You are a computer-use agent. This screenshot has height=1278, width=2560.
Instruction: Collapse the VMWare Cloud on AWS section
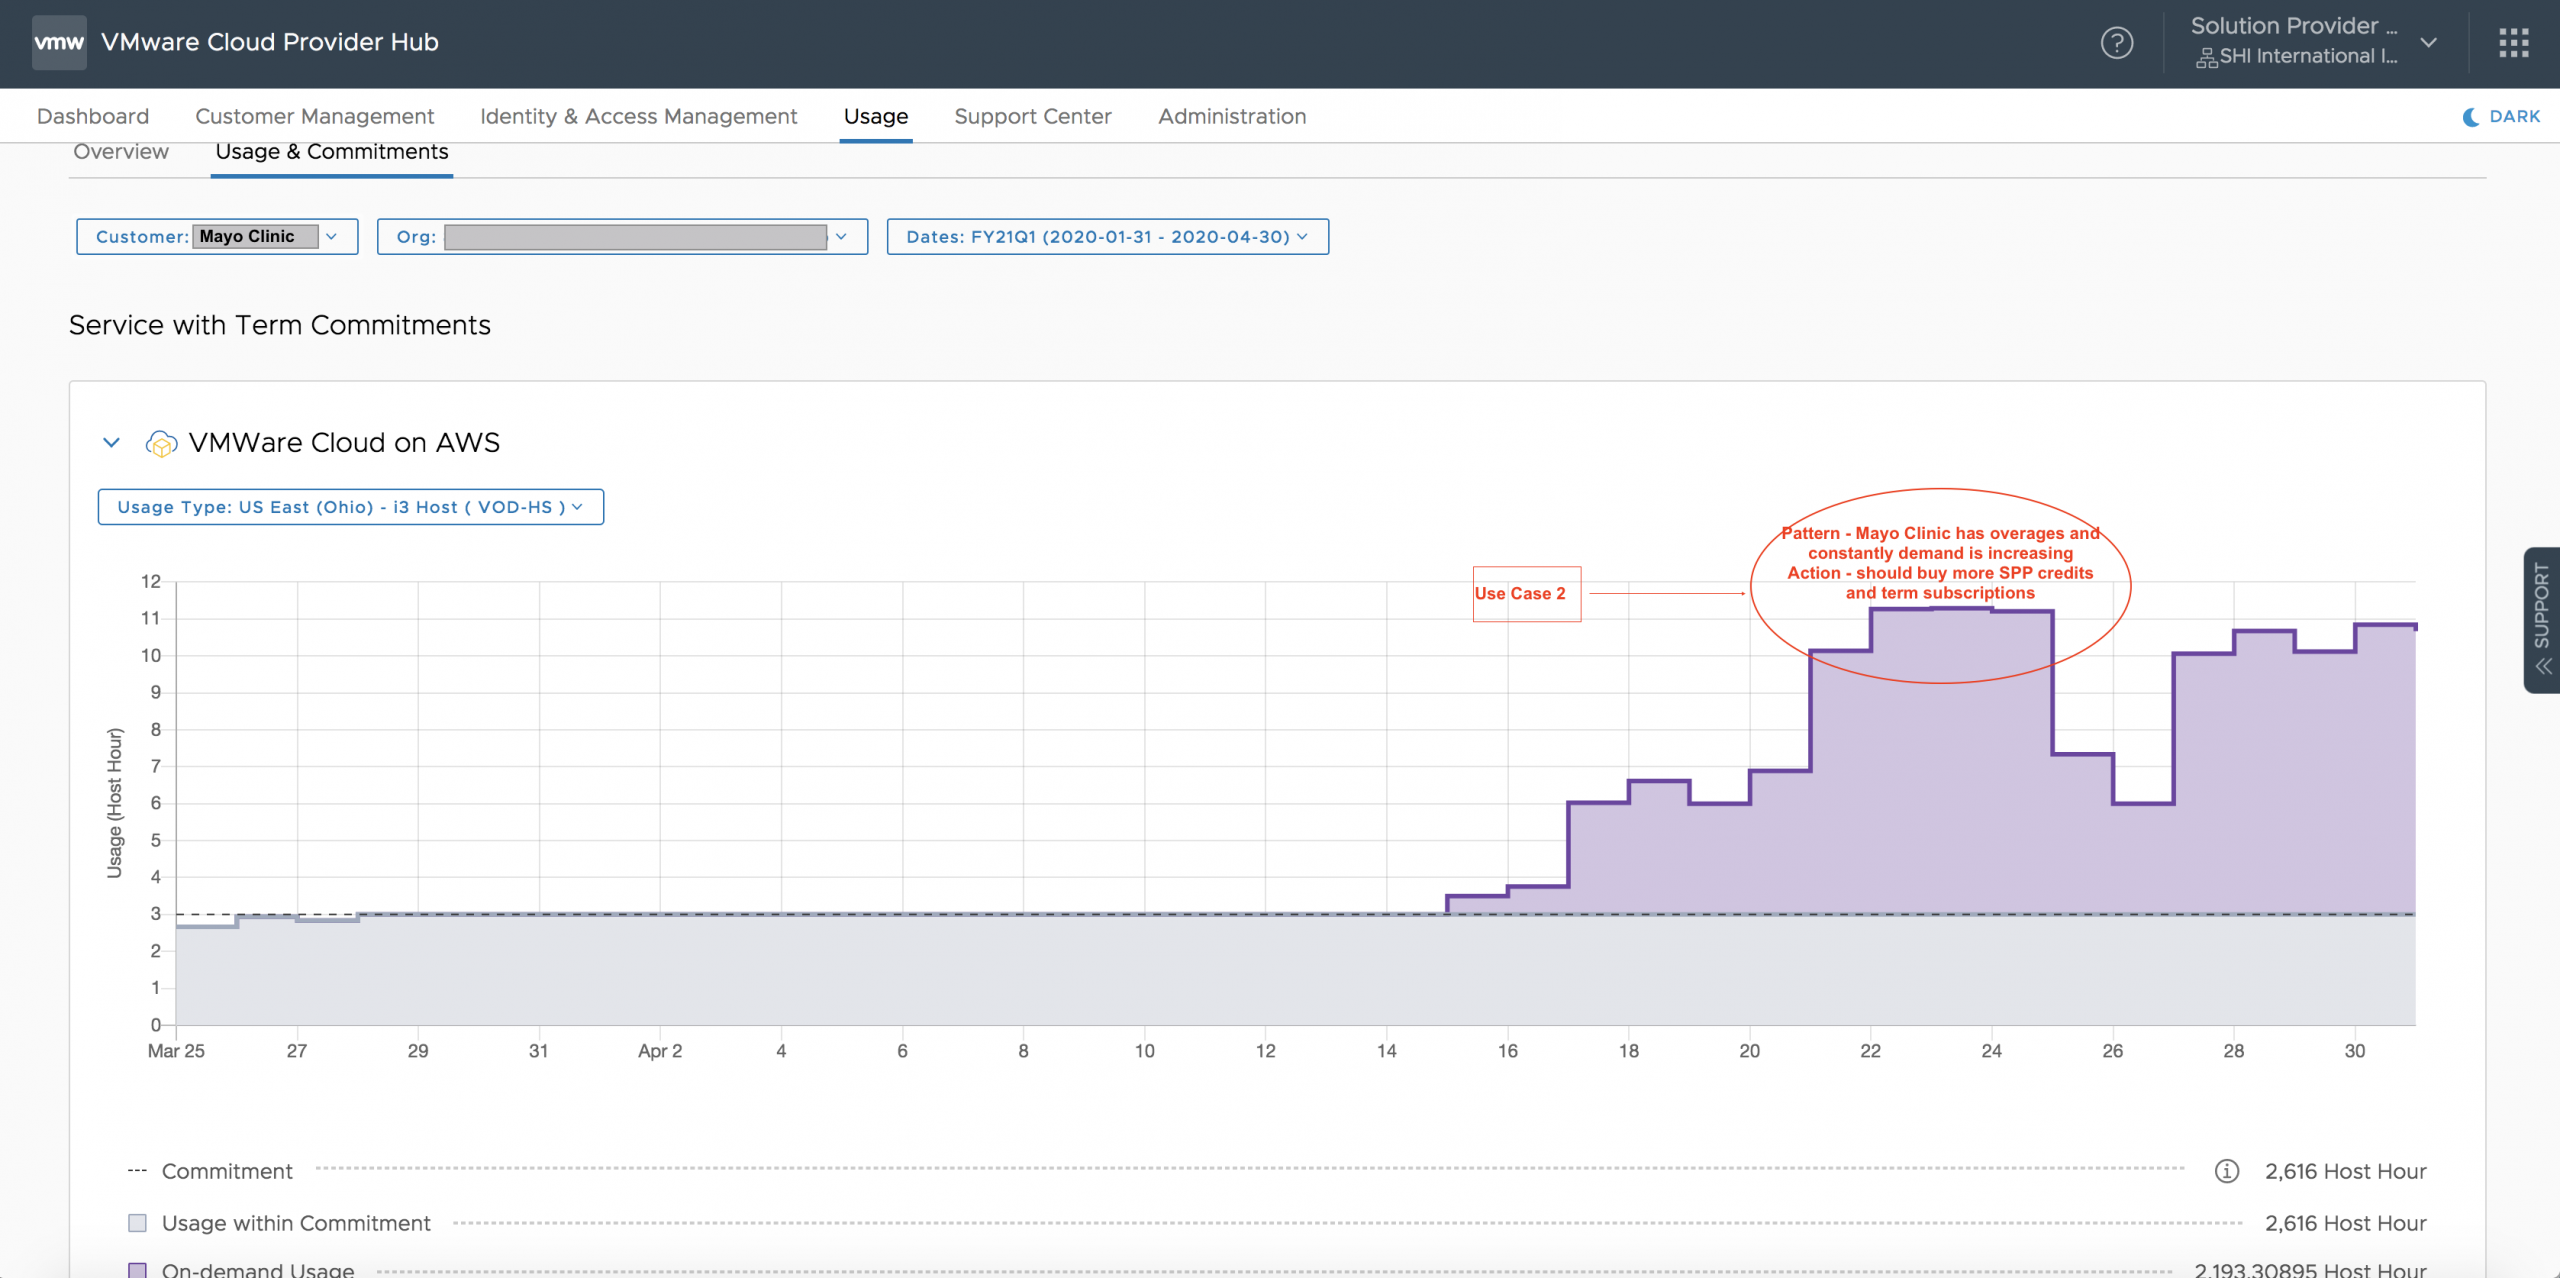[x=112, y=443]
